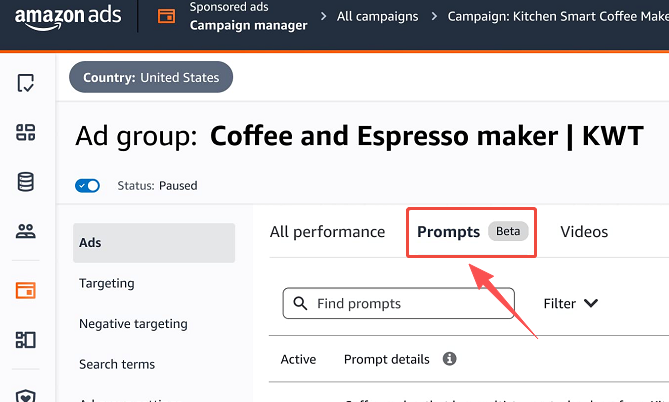Select Negative targeting in side menu
The height and width of the screenshot is (402, 669).
point(133,324)
